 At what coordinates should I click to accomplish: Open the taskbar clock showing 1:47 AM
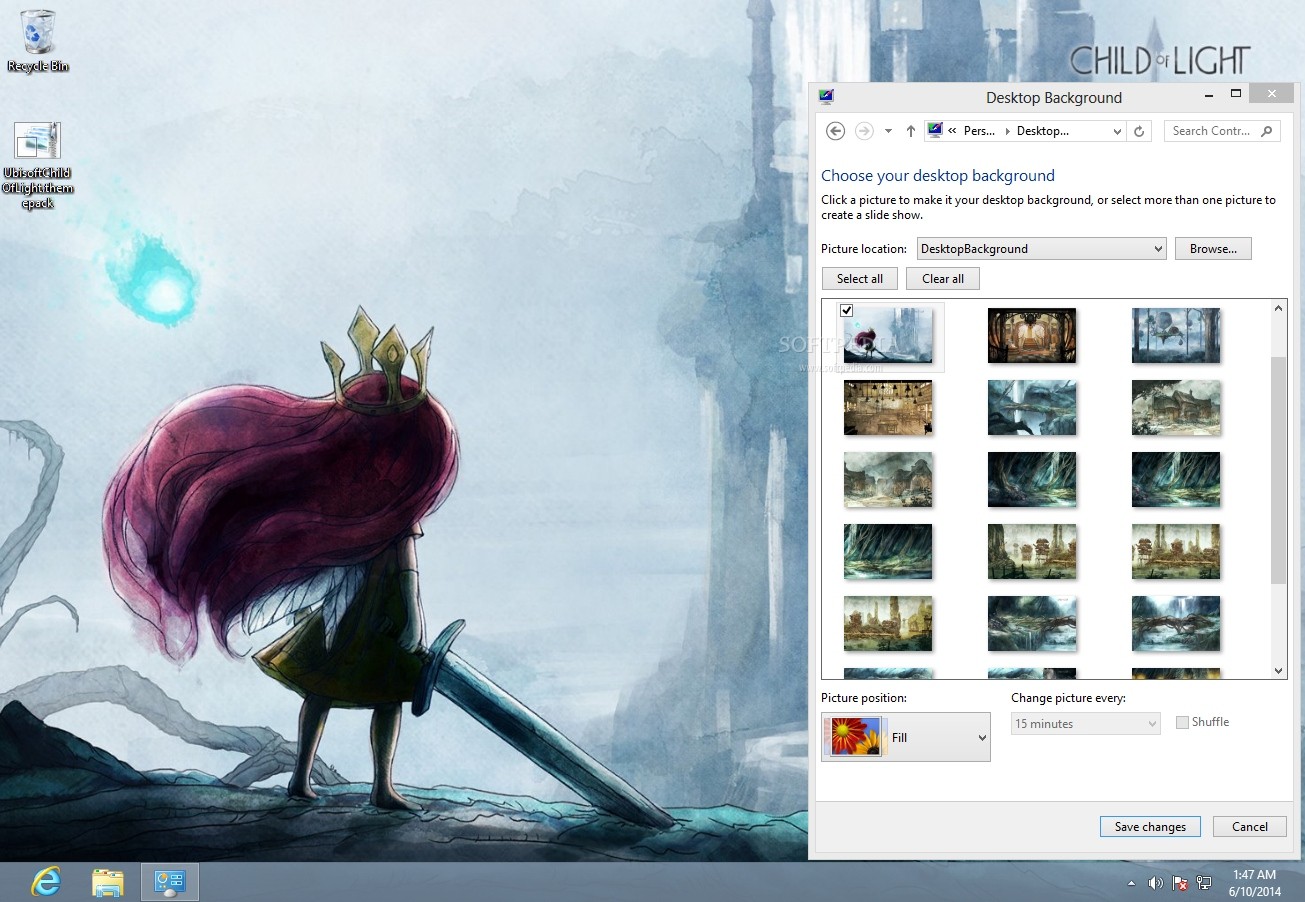coord(1254,882)
